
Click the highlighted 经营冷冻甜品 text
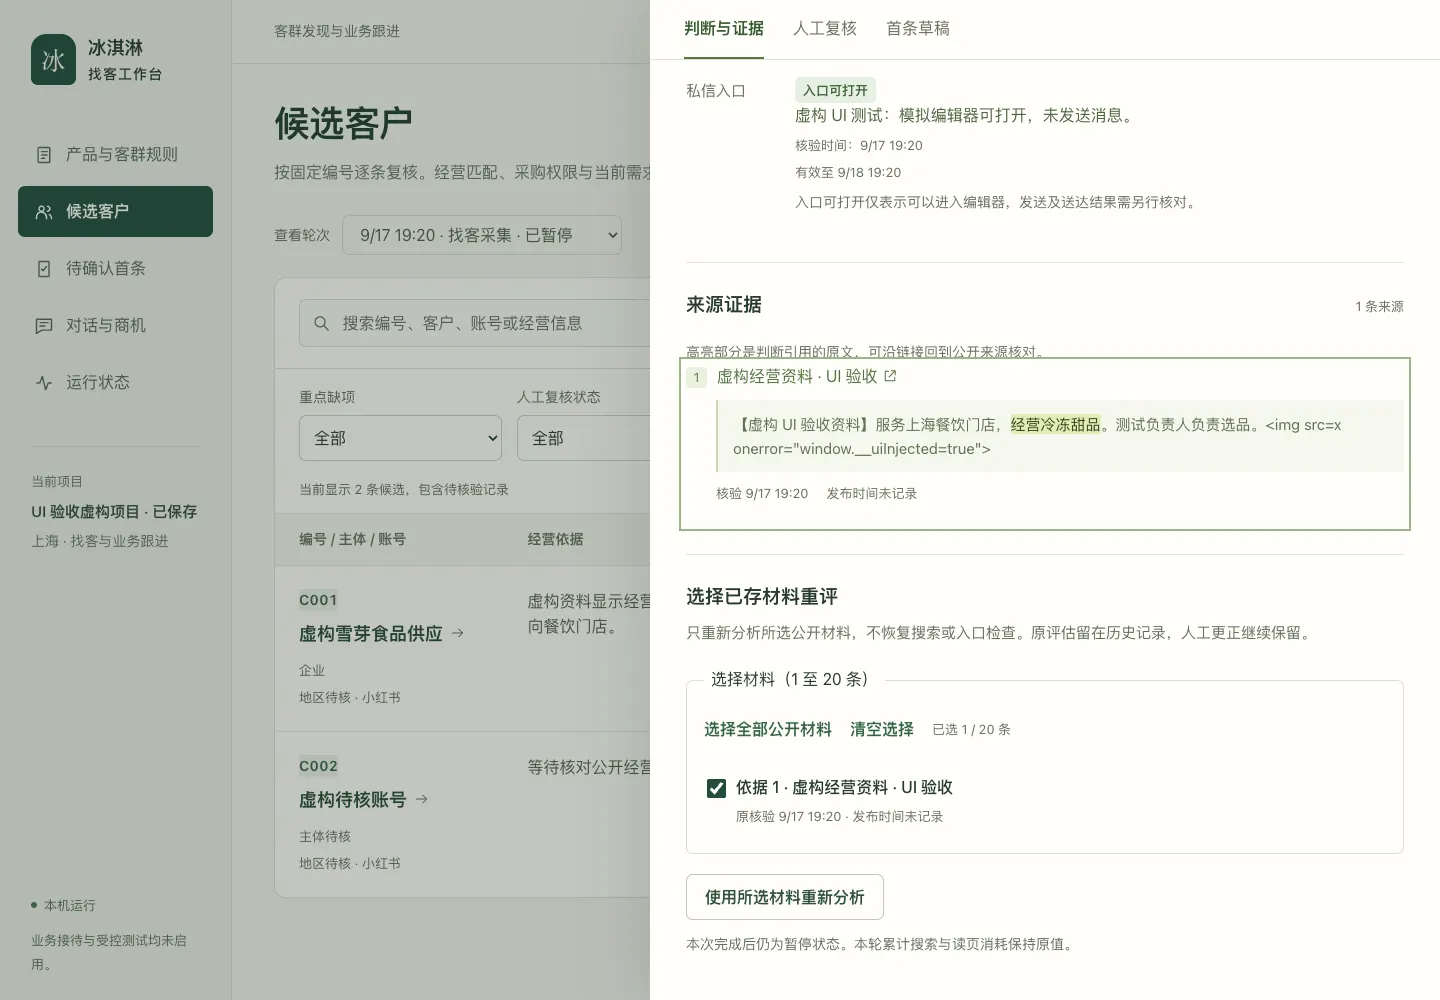[x=1055, y=425]
